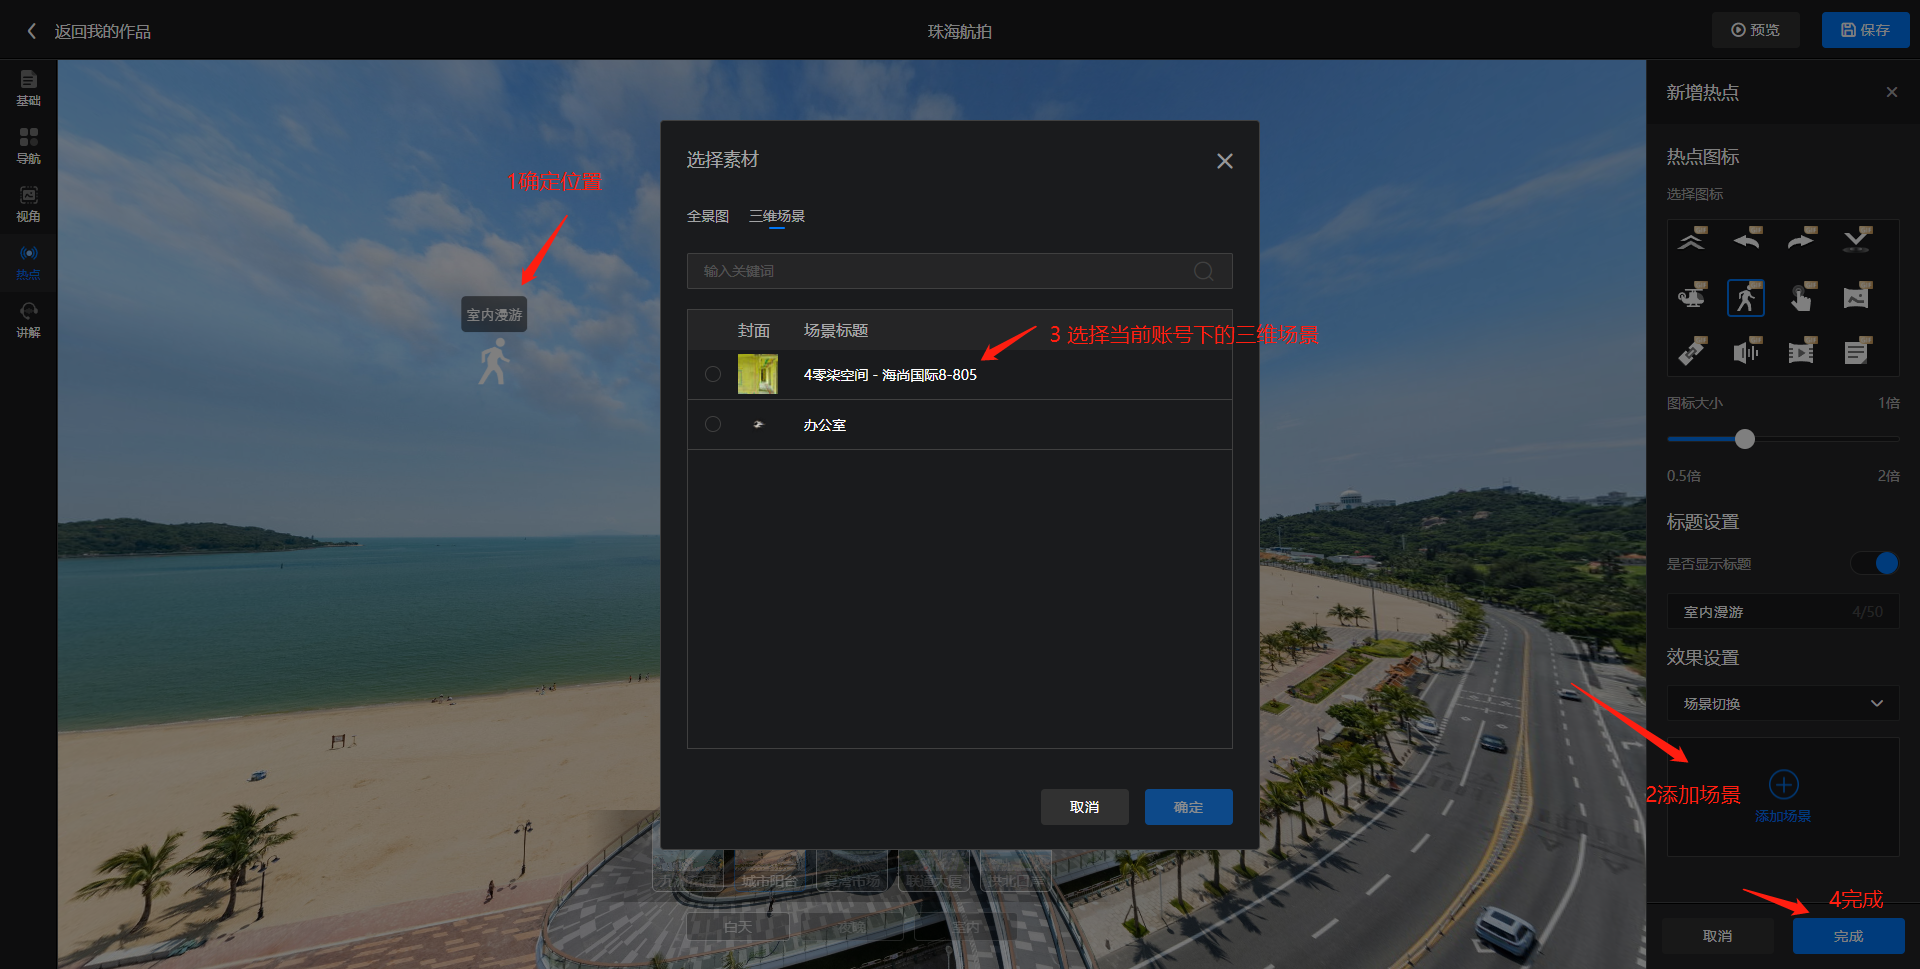This screenshot has height=969, width=1920.
Task: Select the panorama image hotspot icon
Action: pyautogui.click(x=1857, y=297)
